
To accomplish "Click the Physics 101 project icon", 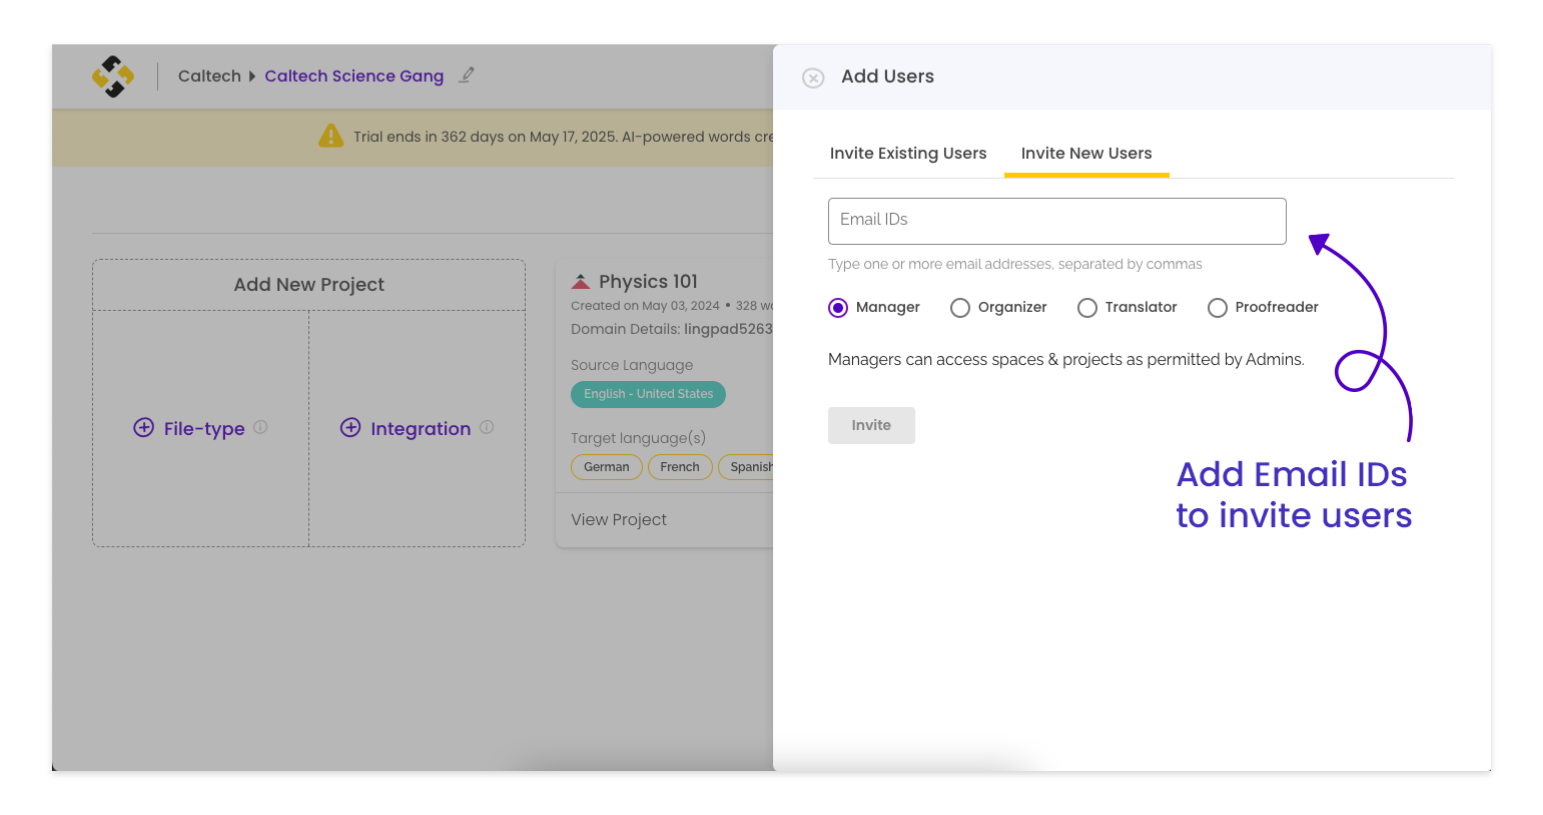I will click(x=580, y=282).
